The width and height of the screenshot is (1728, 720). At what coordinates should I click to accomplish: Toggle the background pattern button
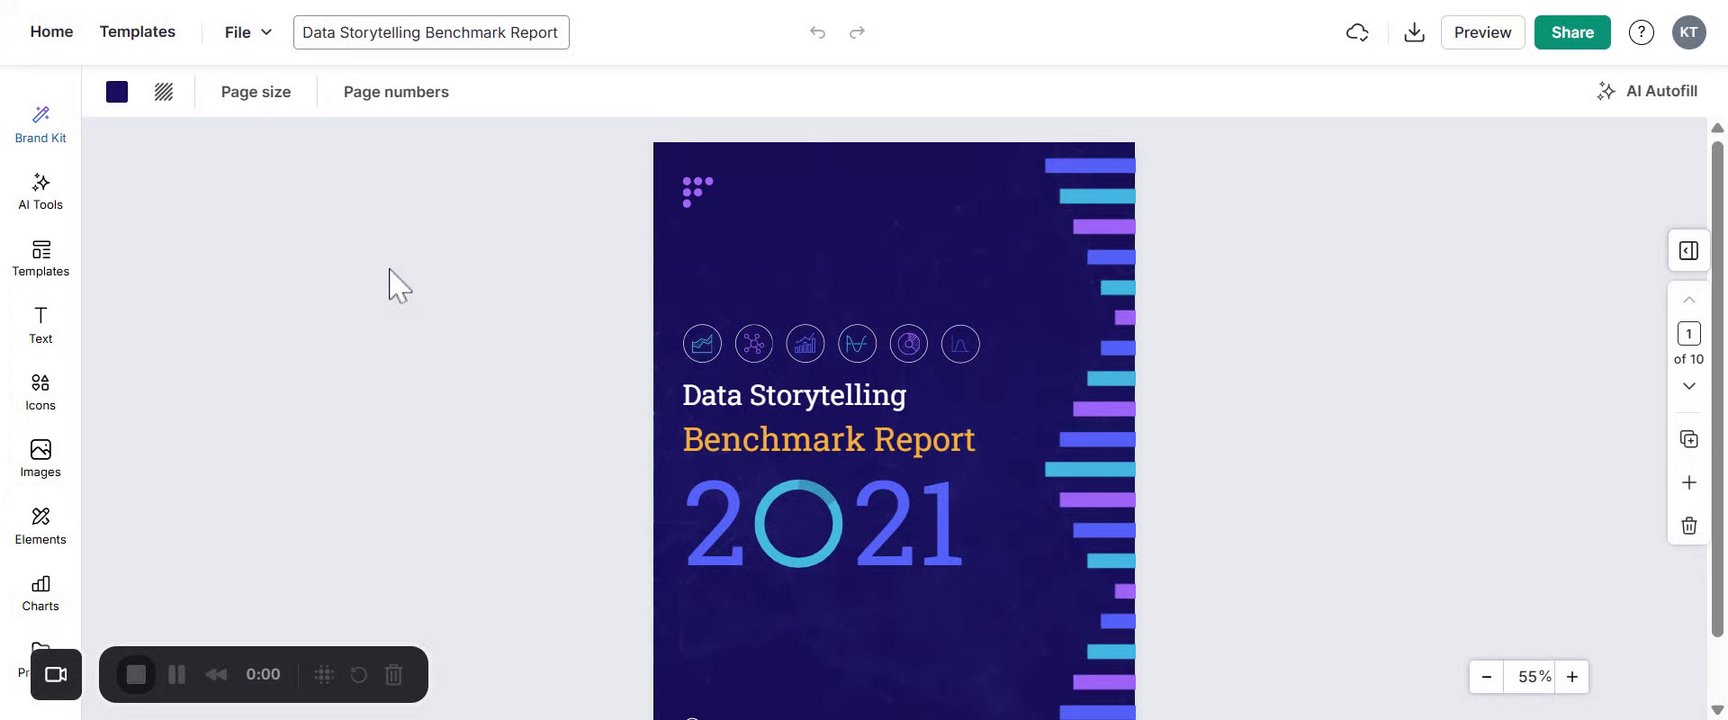[x=164, y=92]
